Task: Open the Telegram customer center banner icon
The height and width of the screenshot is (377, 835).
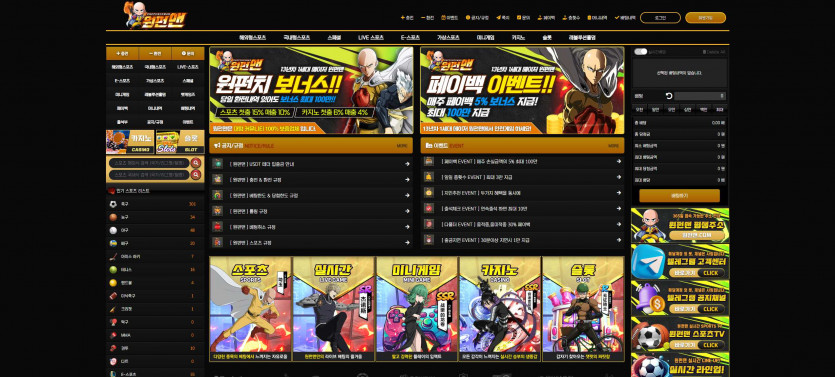Action: point(648,261)
